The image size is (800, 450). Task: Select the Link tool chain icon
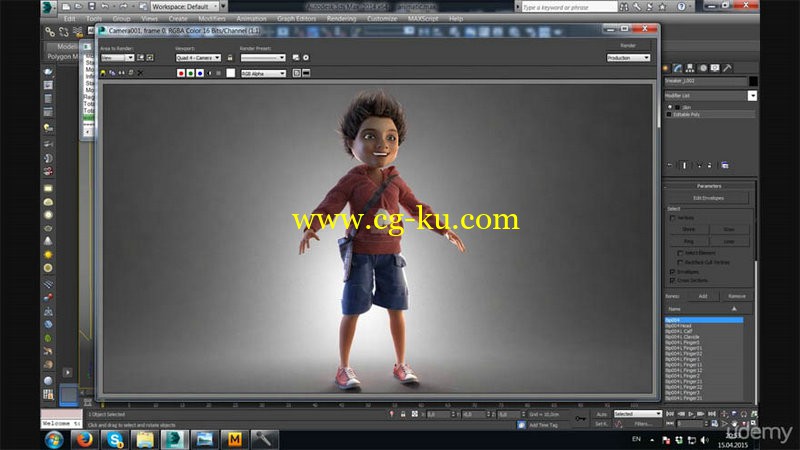pos(49,32)
